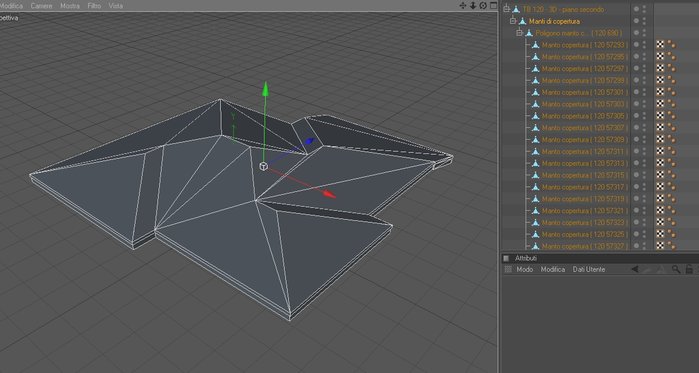Image resolution: width=699 pixels, height=373 pixels.
Task: Click the lock icon in Attributi panel
Action: click(x=689, y=269)
